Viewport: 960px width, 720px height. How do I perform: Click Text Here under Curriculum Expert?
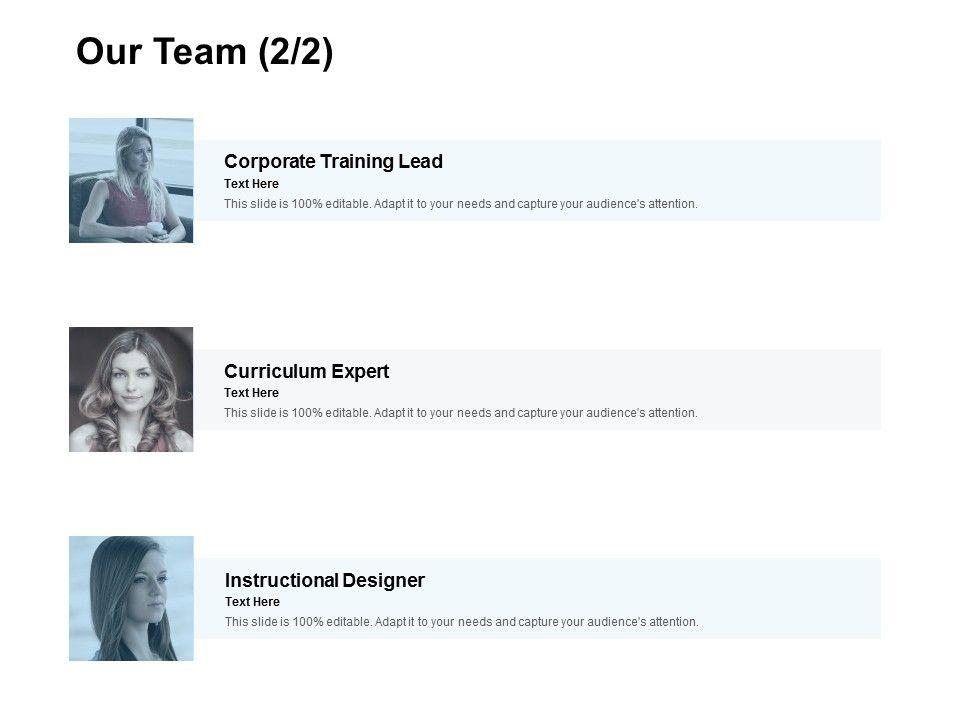(x=251, y=393)
